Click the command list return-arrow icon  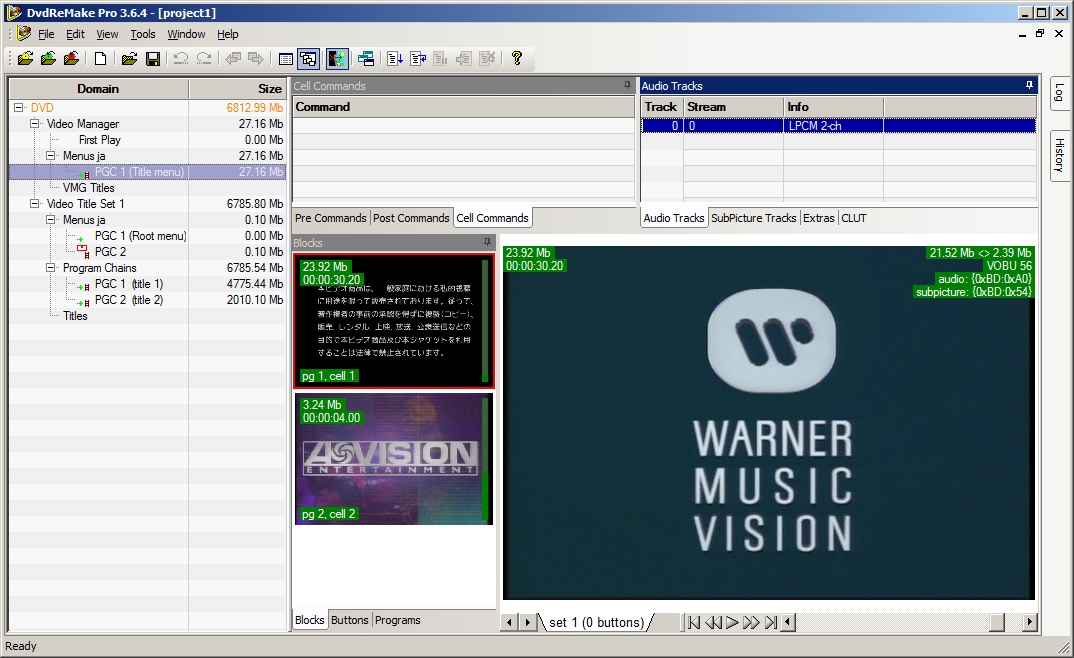418,59
